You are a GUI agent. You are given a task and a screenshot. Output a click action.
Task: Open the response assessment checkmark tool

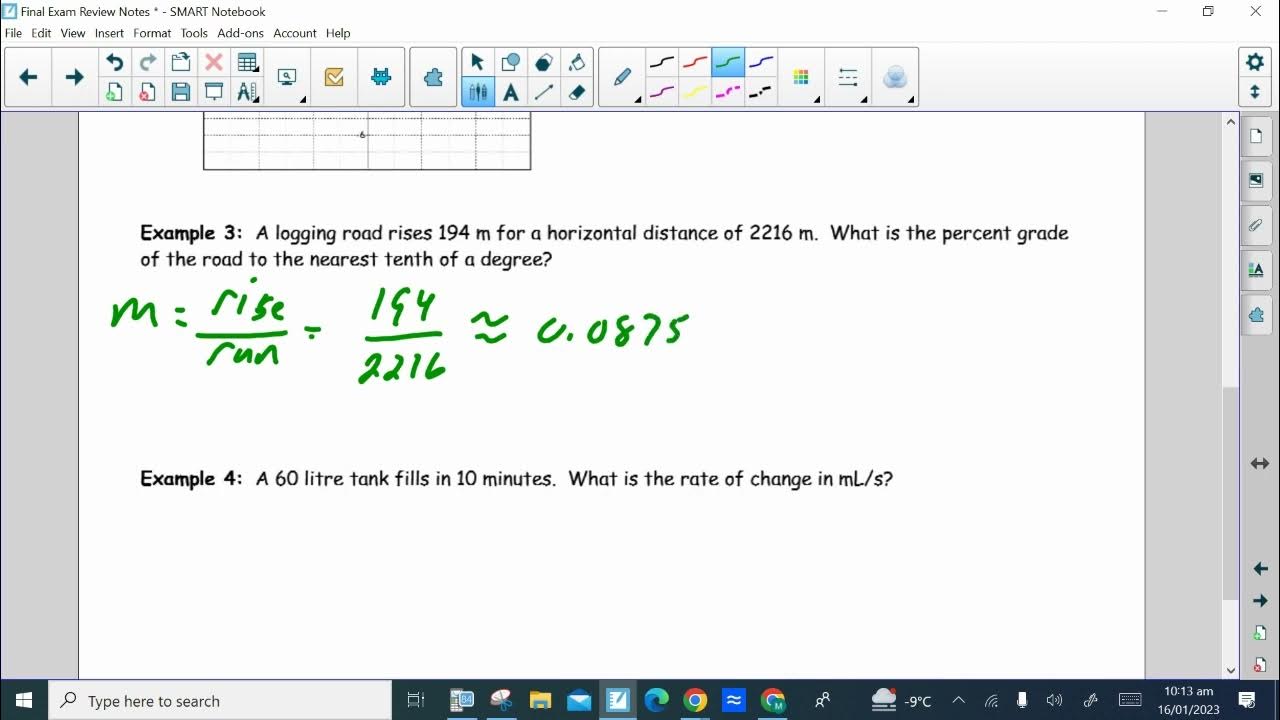334,77
